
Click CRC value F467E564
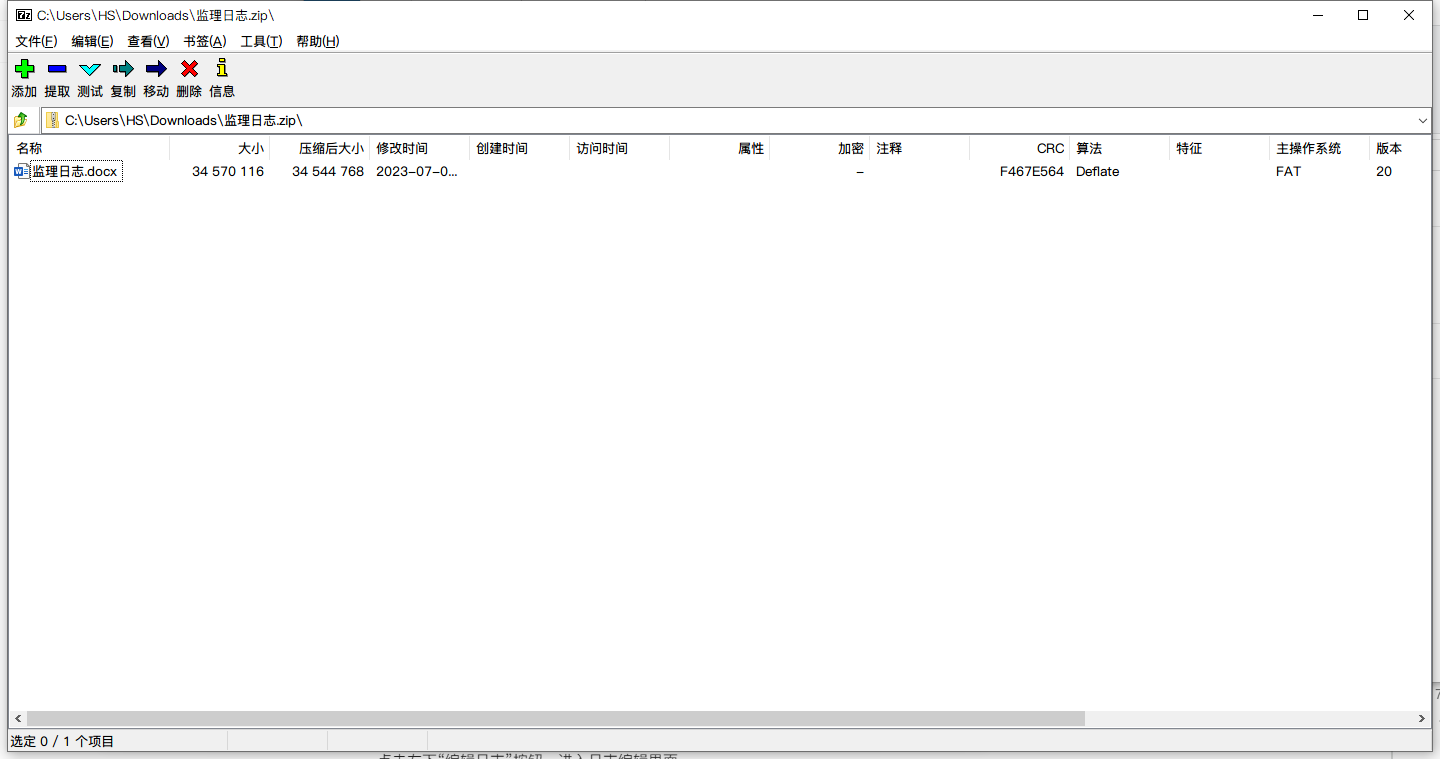coord(1032,172)
